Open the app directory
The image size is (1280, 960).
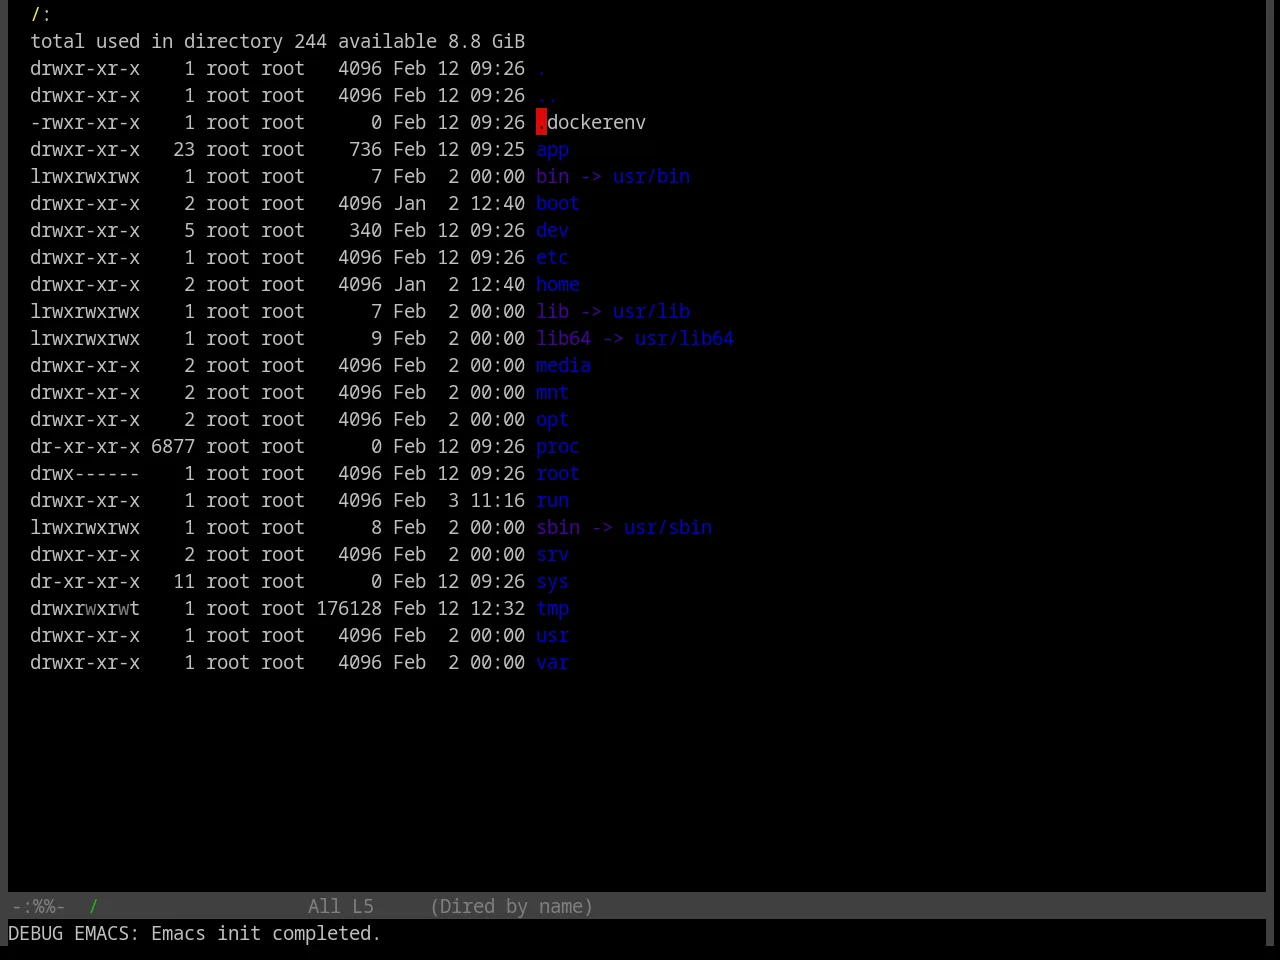(x=552, y=149)
